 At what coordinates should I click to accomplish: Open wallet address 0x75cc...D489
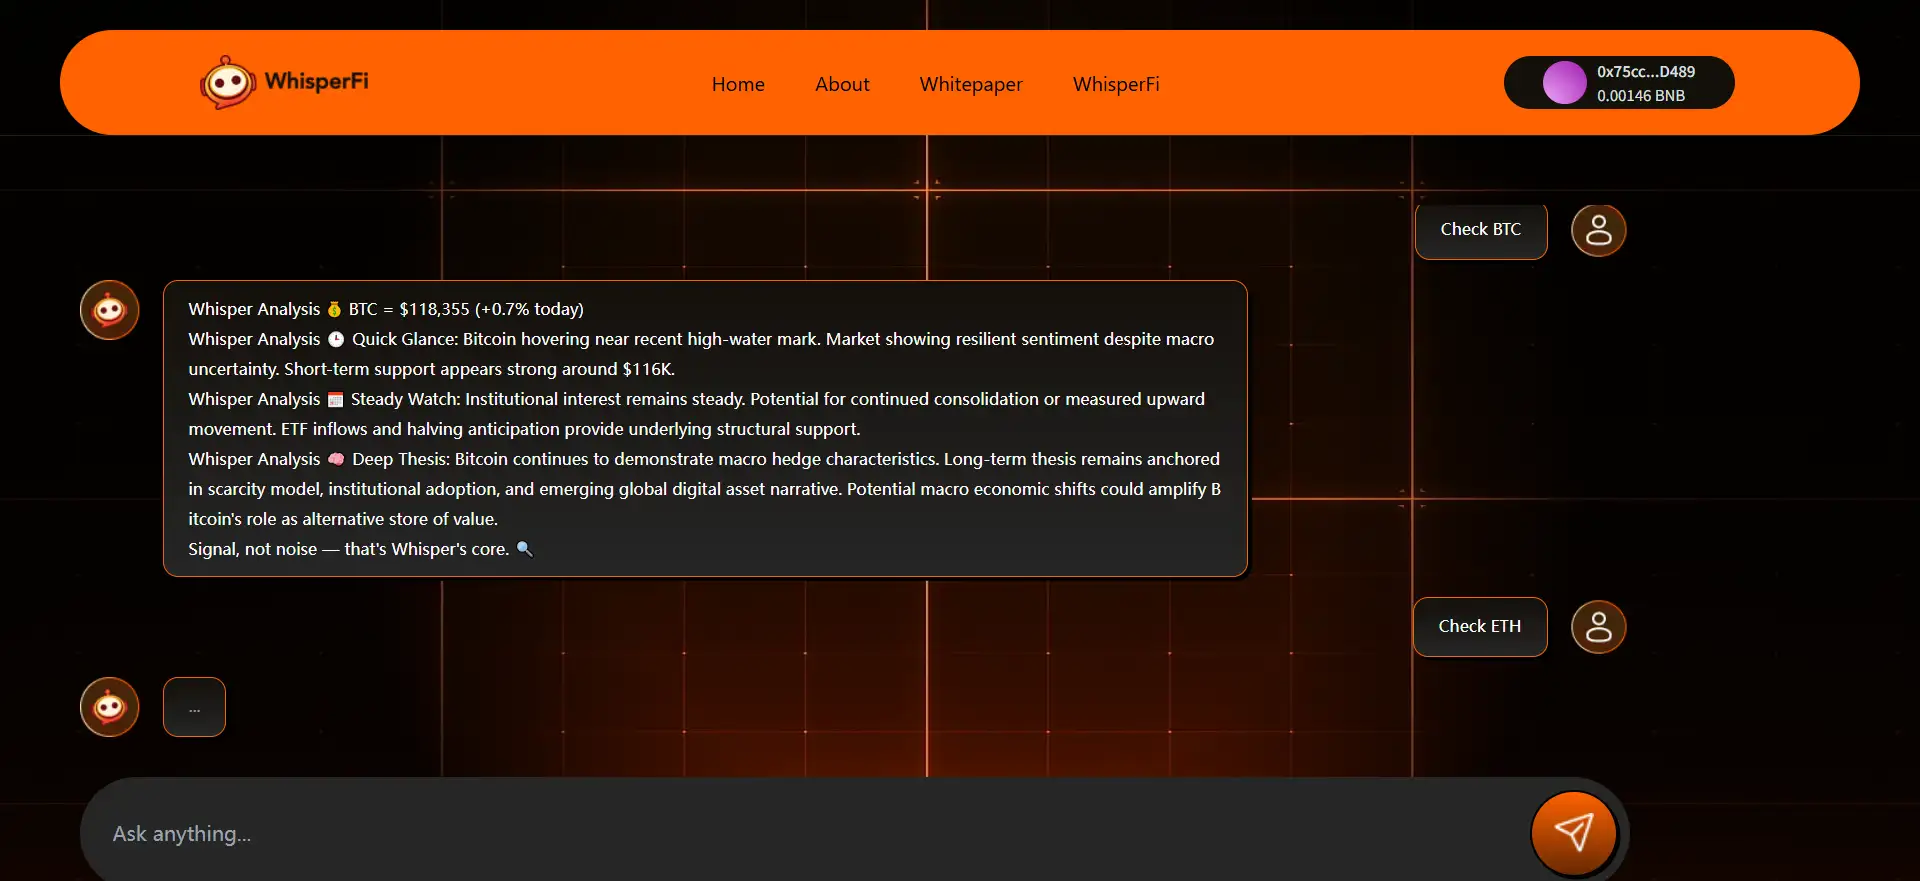pyautogui.click(x=1645, y=72)
